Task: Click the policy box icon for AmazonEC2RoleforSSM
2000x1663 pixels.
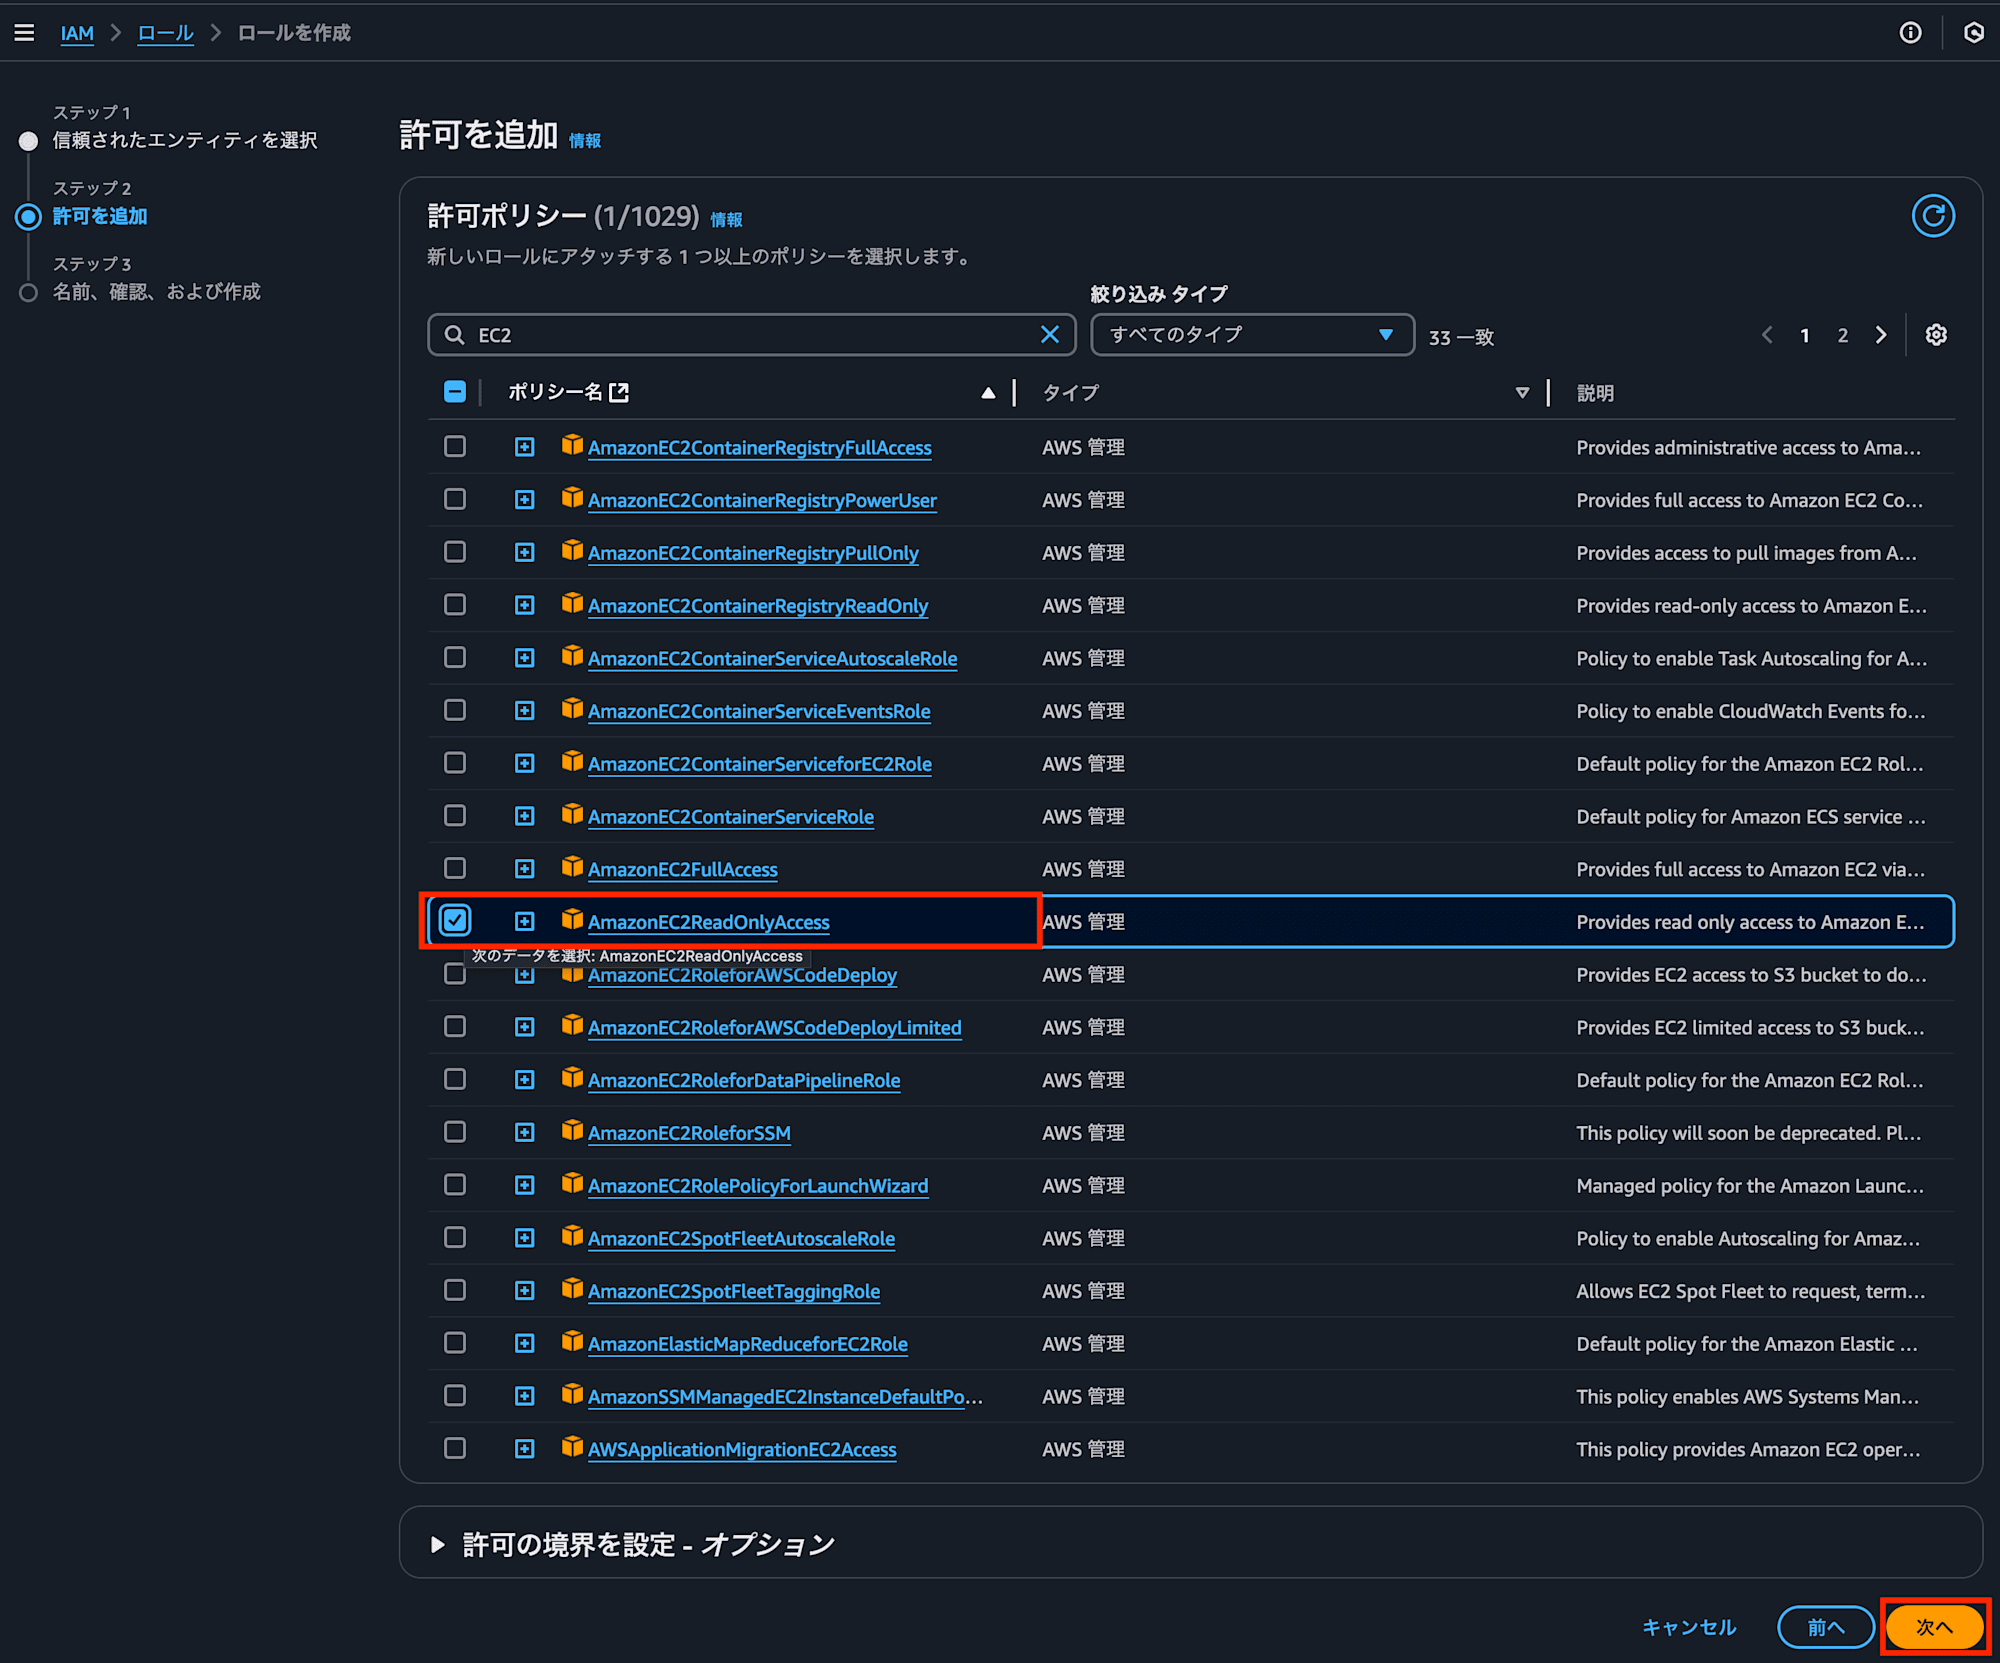Action: (x=572, y=1131)
